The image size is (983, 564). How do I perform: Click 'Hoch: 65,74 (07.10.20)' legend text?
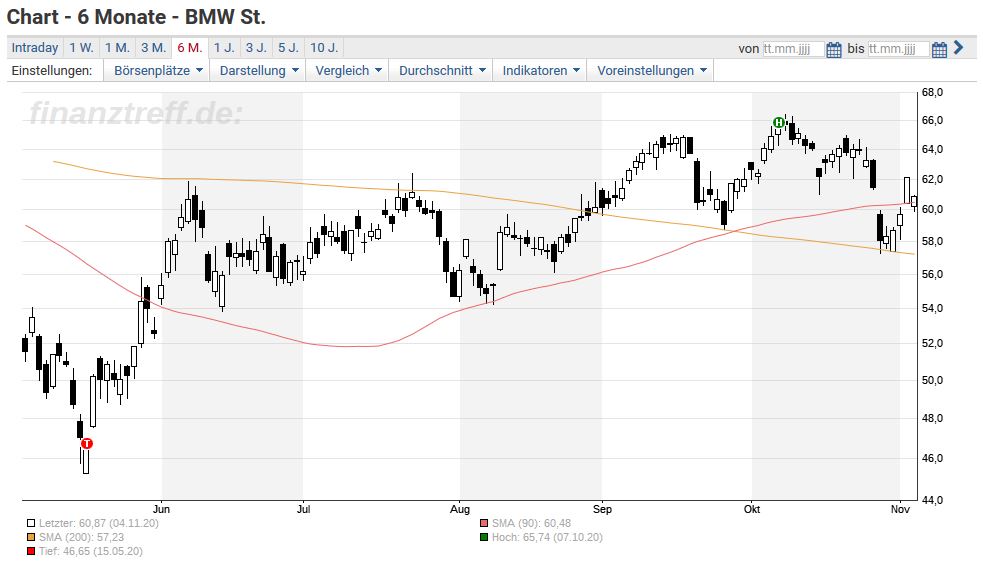coord(547,537)
